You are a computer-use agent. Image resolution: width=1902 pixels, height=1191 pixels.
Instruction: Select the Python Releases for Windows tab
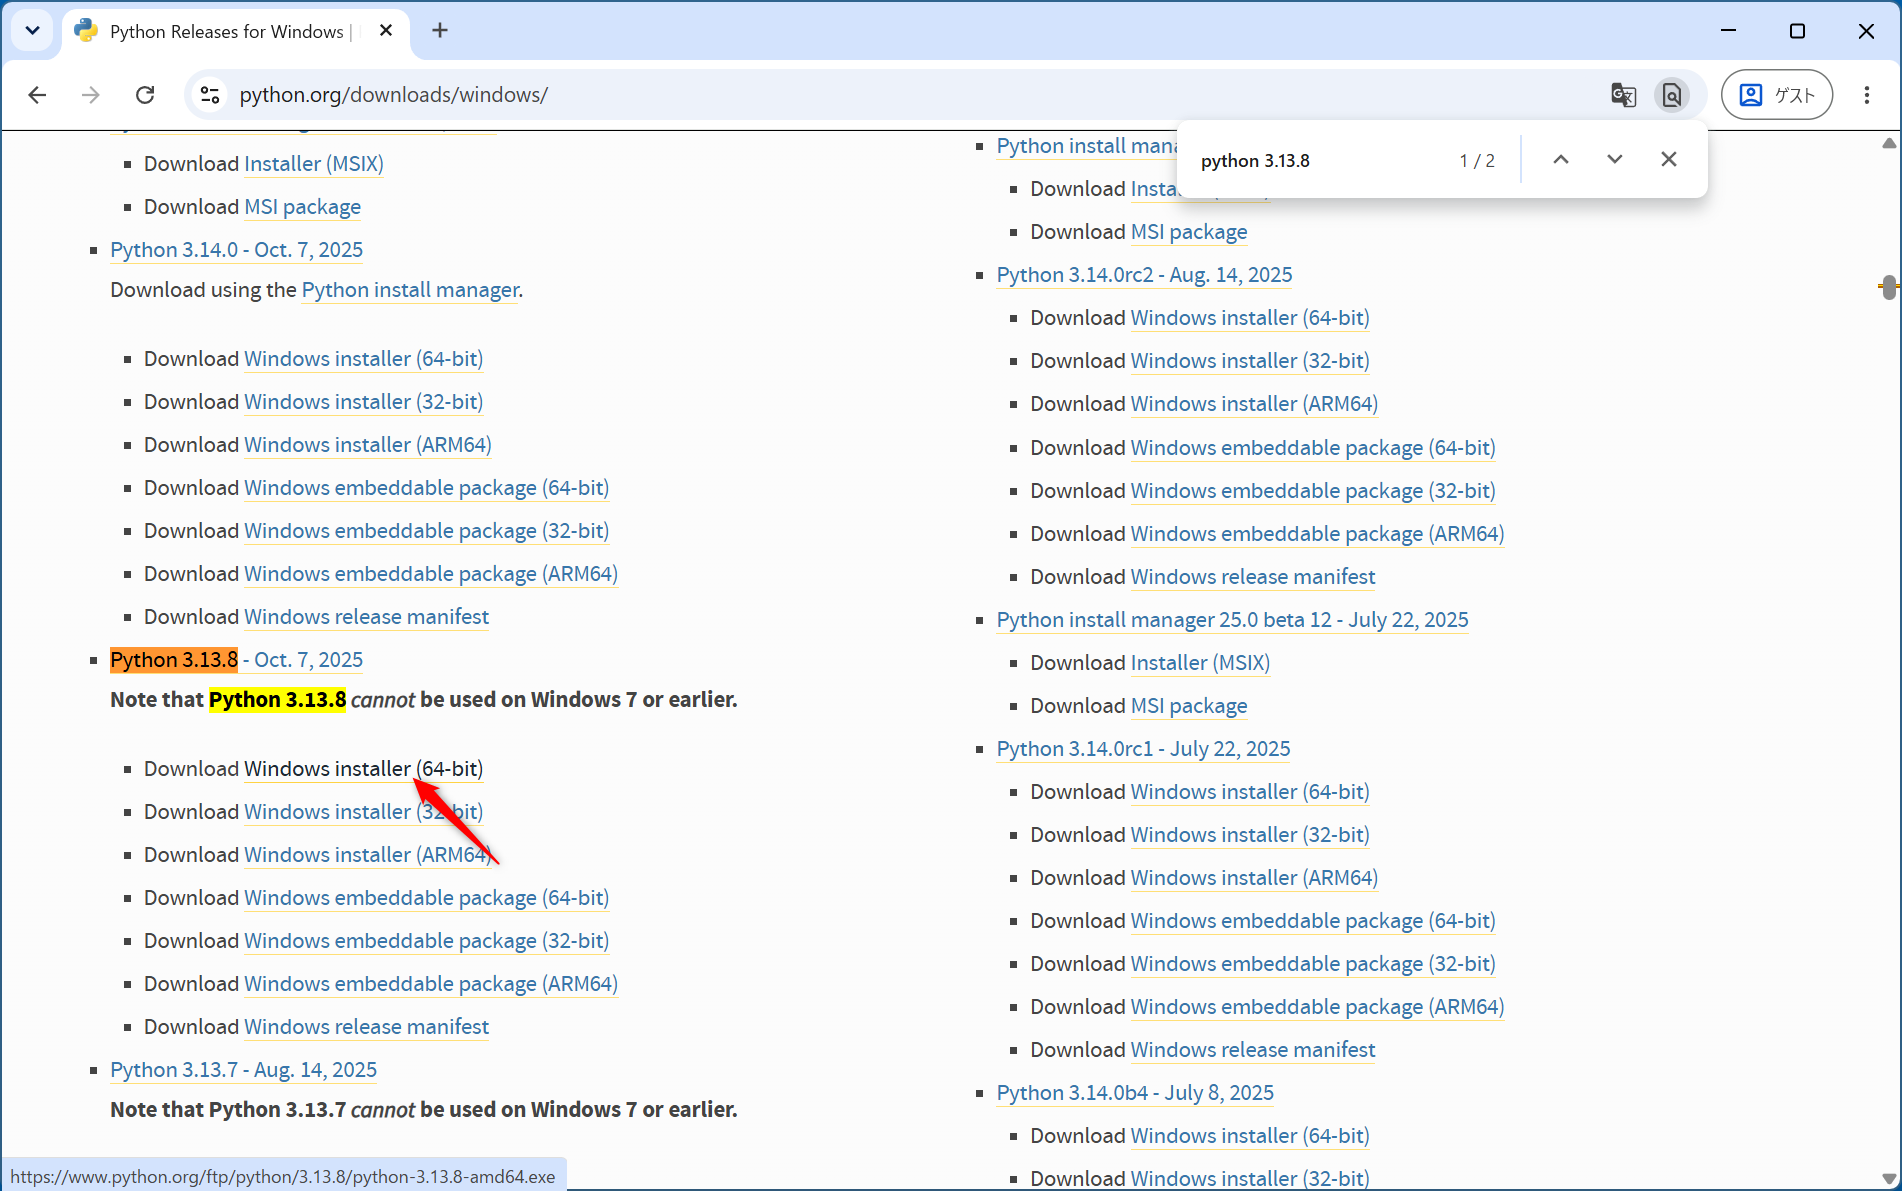pyautogui.click(x=235, y=31)
